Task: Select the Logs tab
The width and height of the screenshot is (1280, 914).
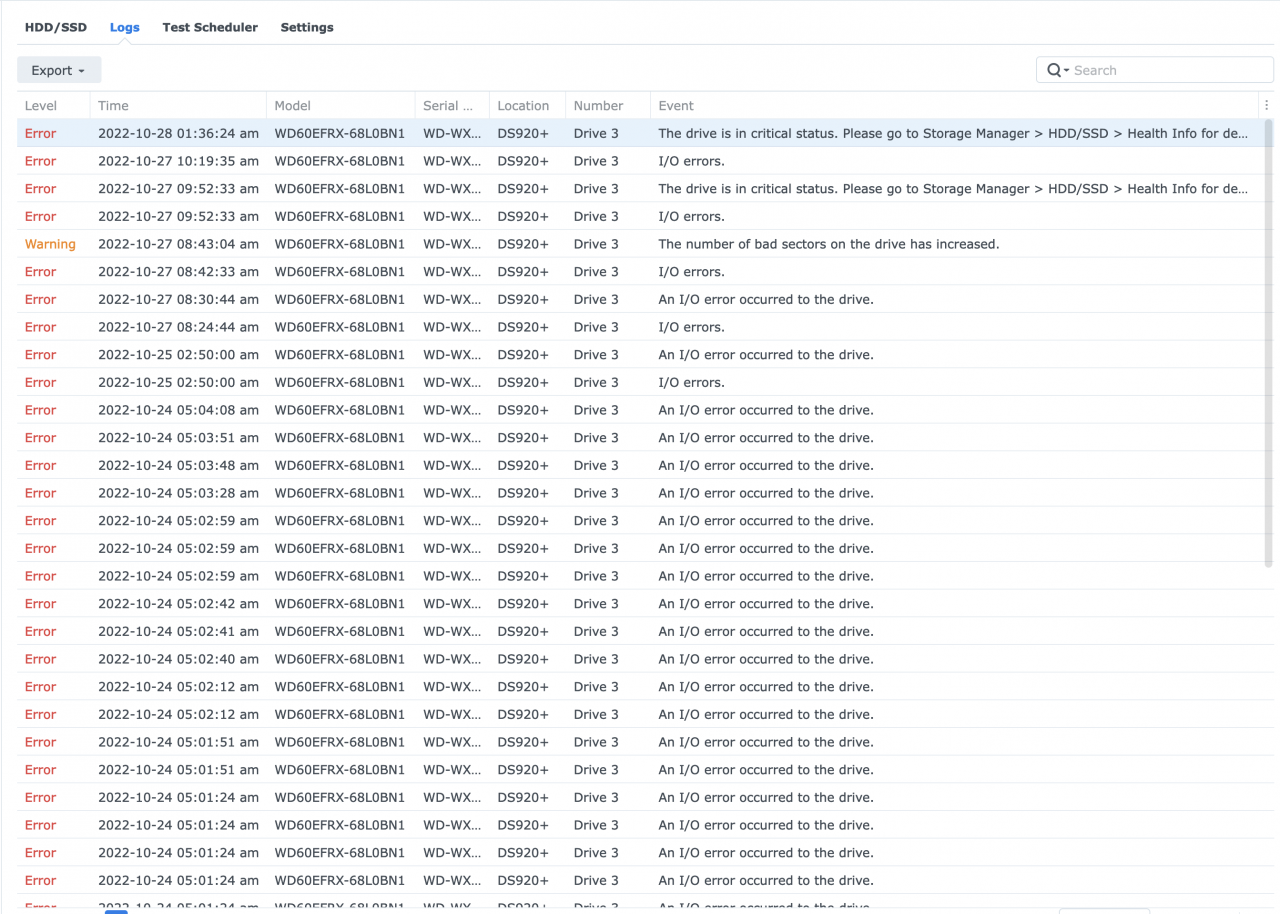Action: 125,27
